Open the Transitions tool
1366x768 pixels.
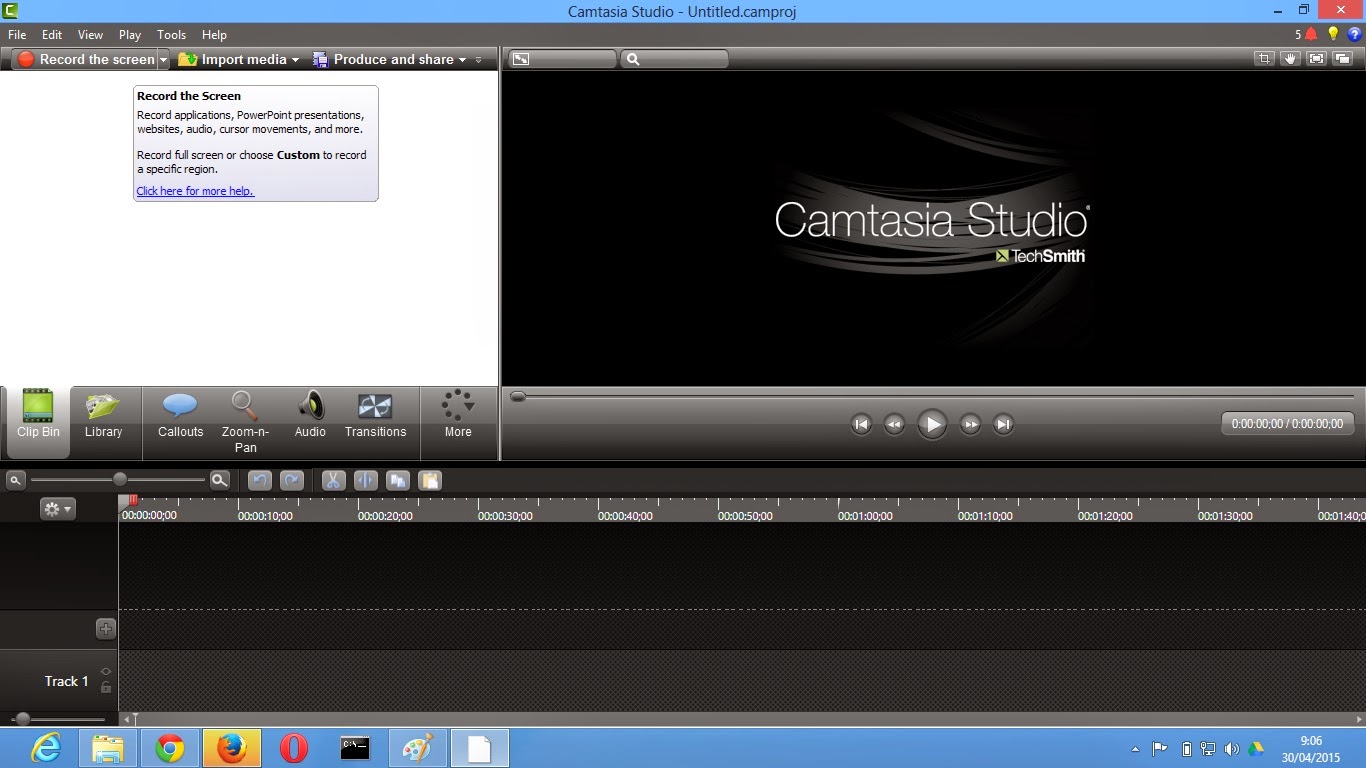point(375,415)
